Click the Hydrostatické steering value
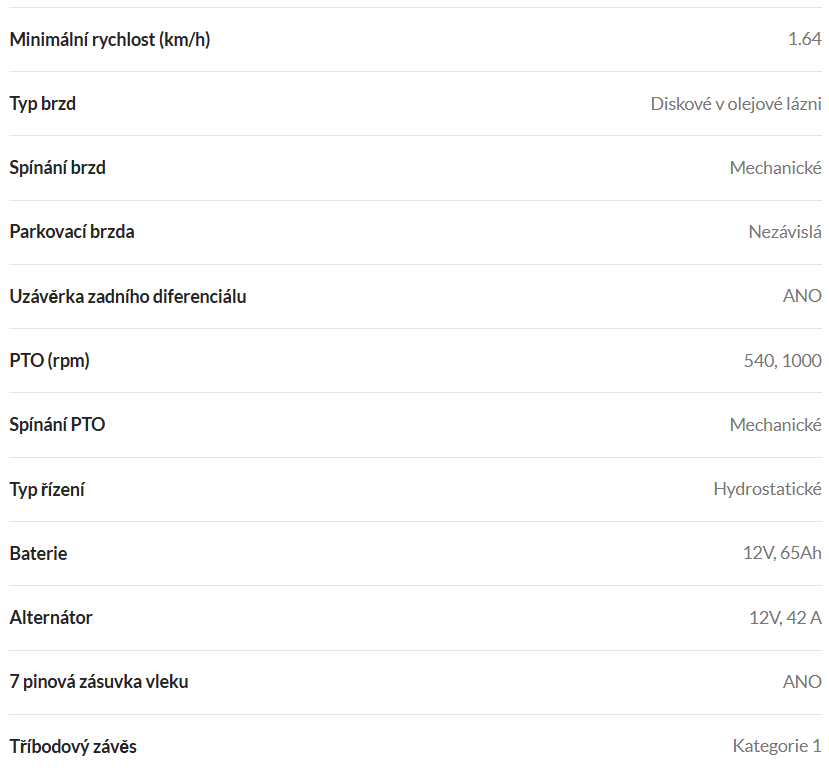Screen dimensions: 829x770 768,489
